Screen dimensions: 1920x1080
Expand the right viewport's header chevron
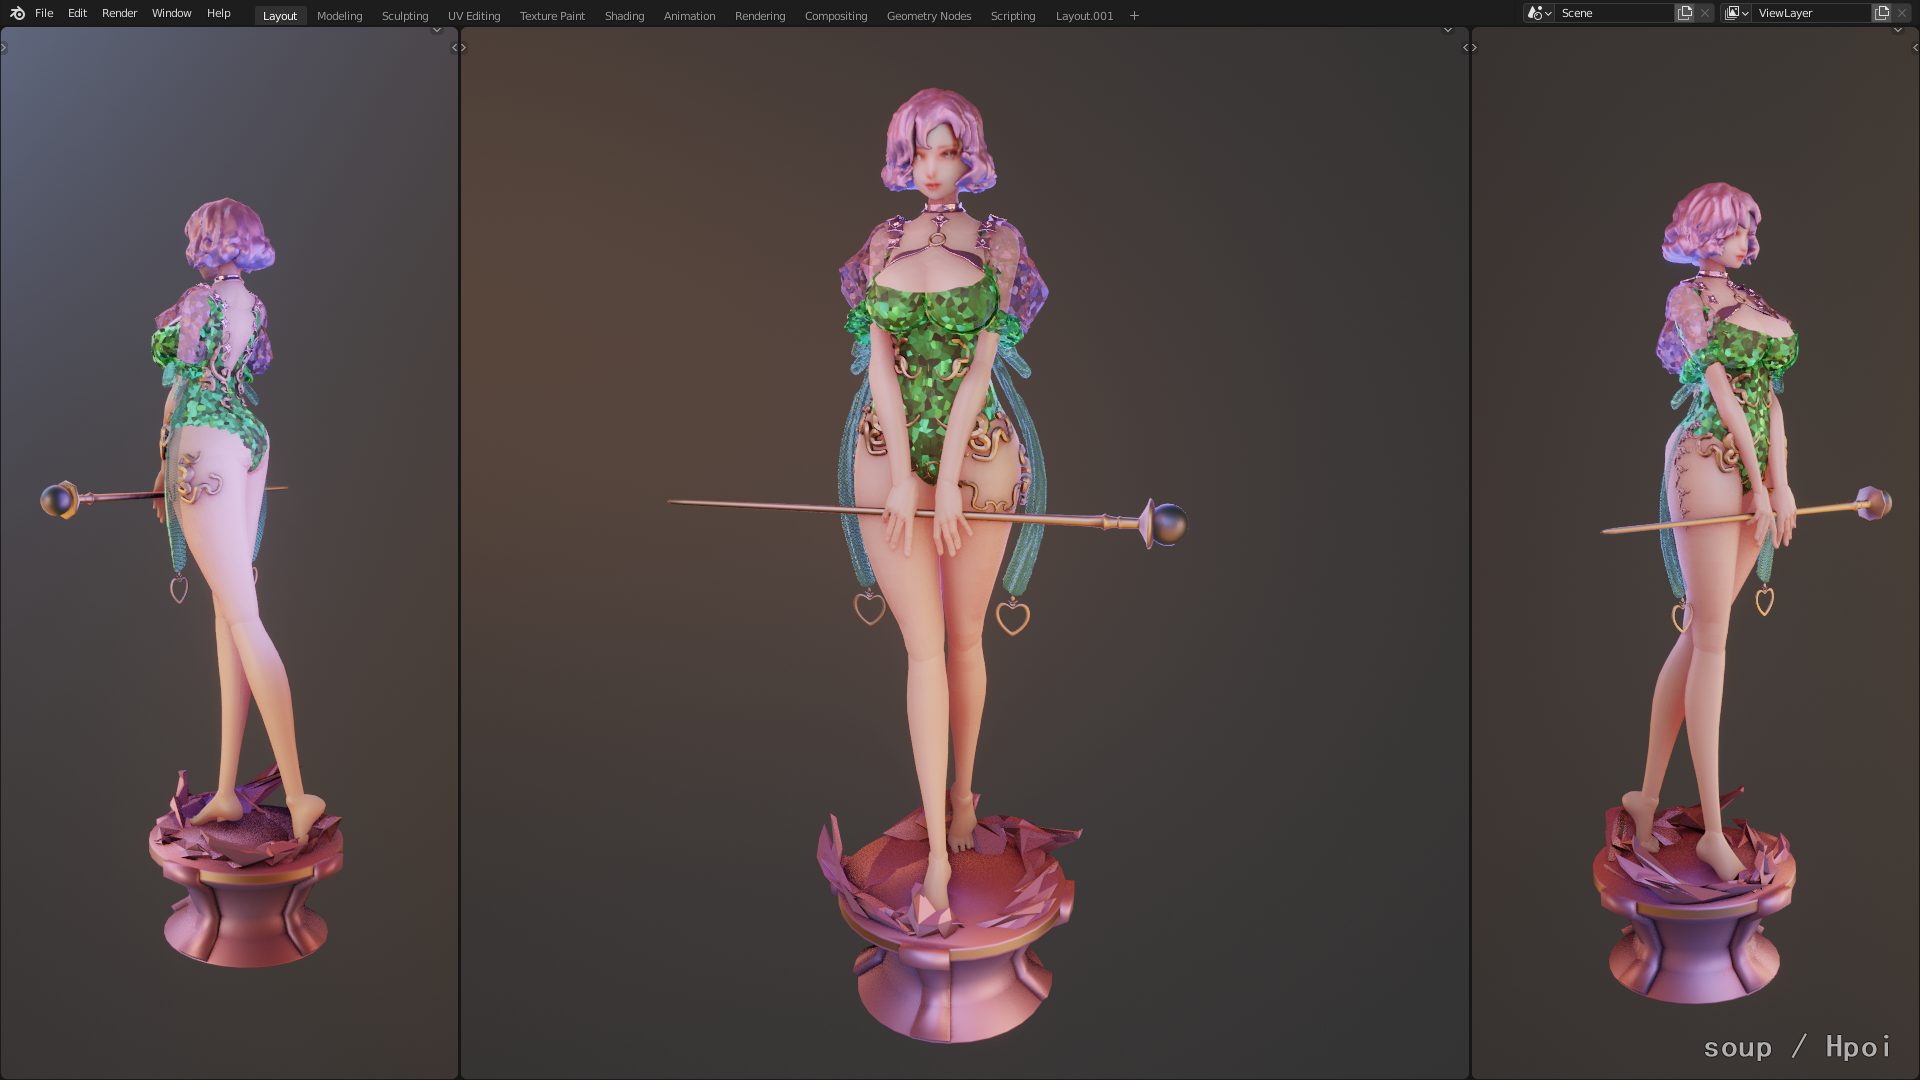coord(1897,30)
